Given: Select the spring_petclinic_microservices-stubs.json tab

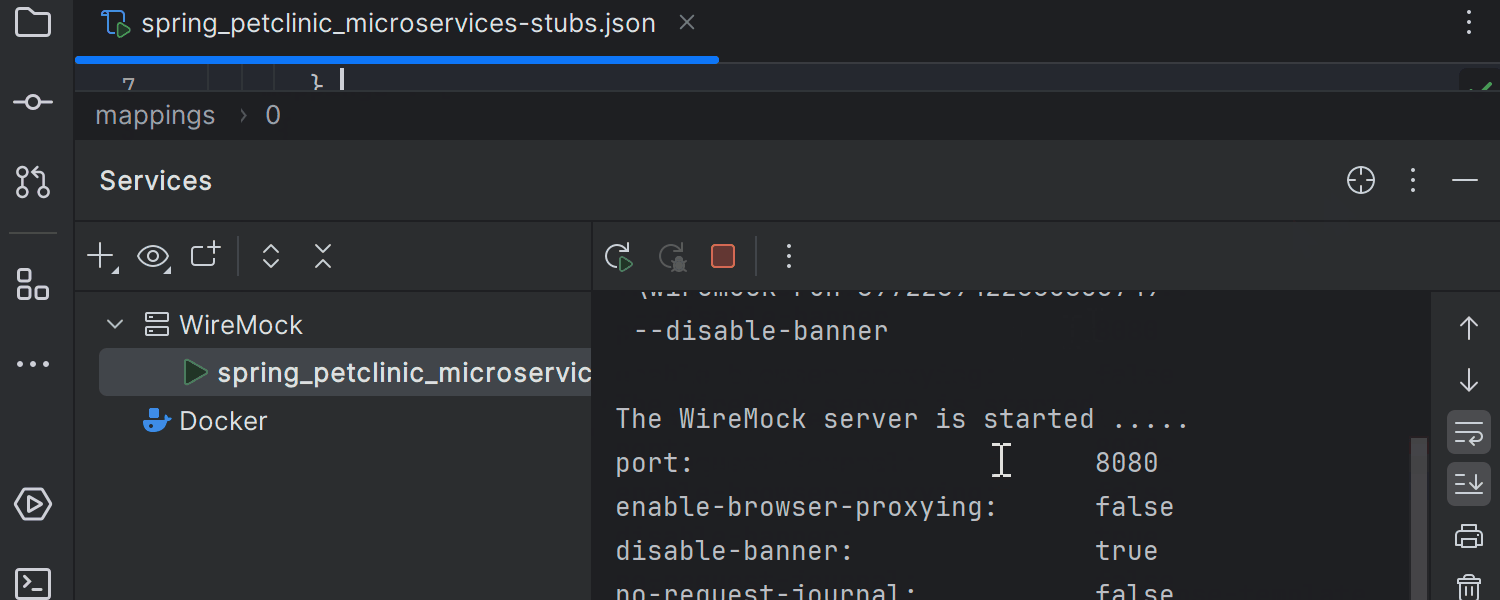Looking at the screenshot, I should [x=398, y=24].
